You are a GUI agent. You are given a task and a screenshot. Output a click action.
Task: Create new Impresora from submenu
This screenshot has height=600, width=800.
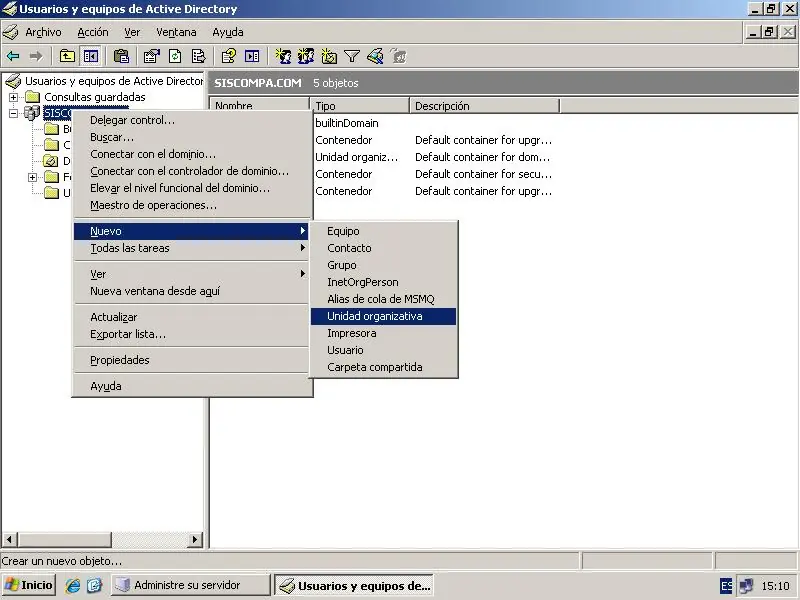383,333
